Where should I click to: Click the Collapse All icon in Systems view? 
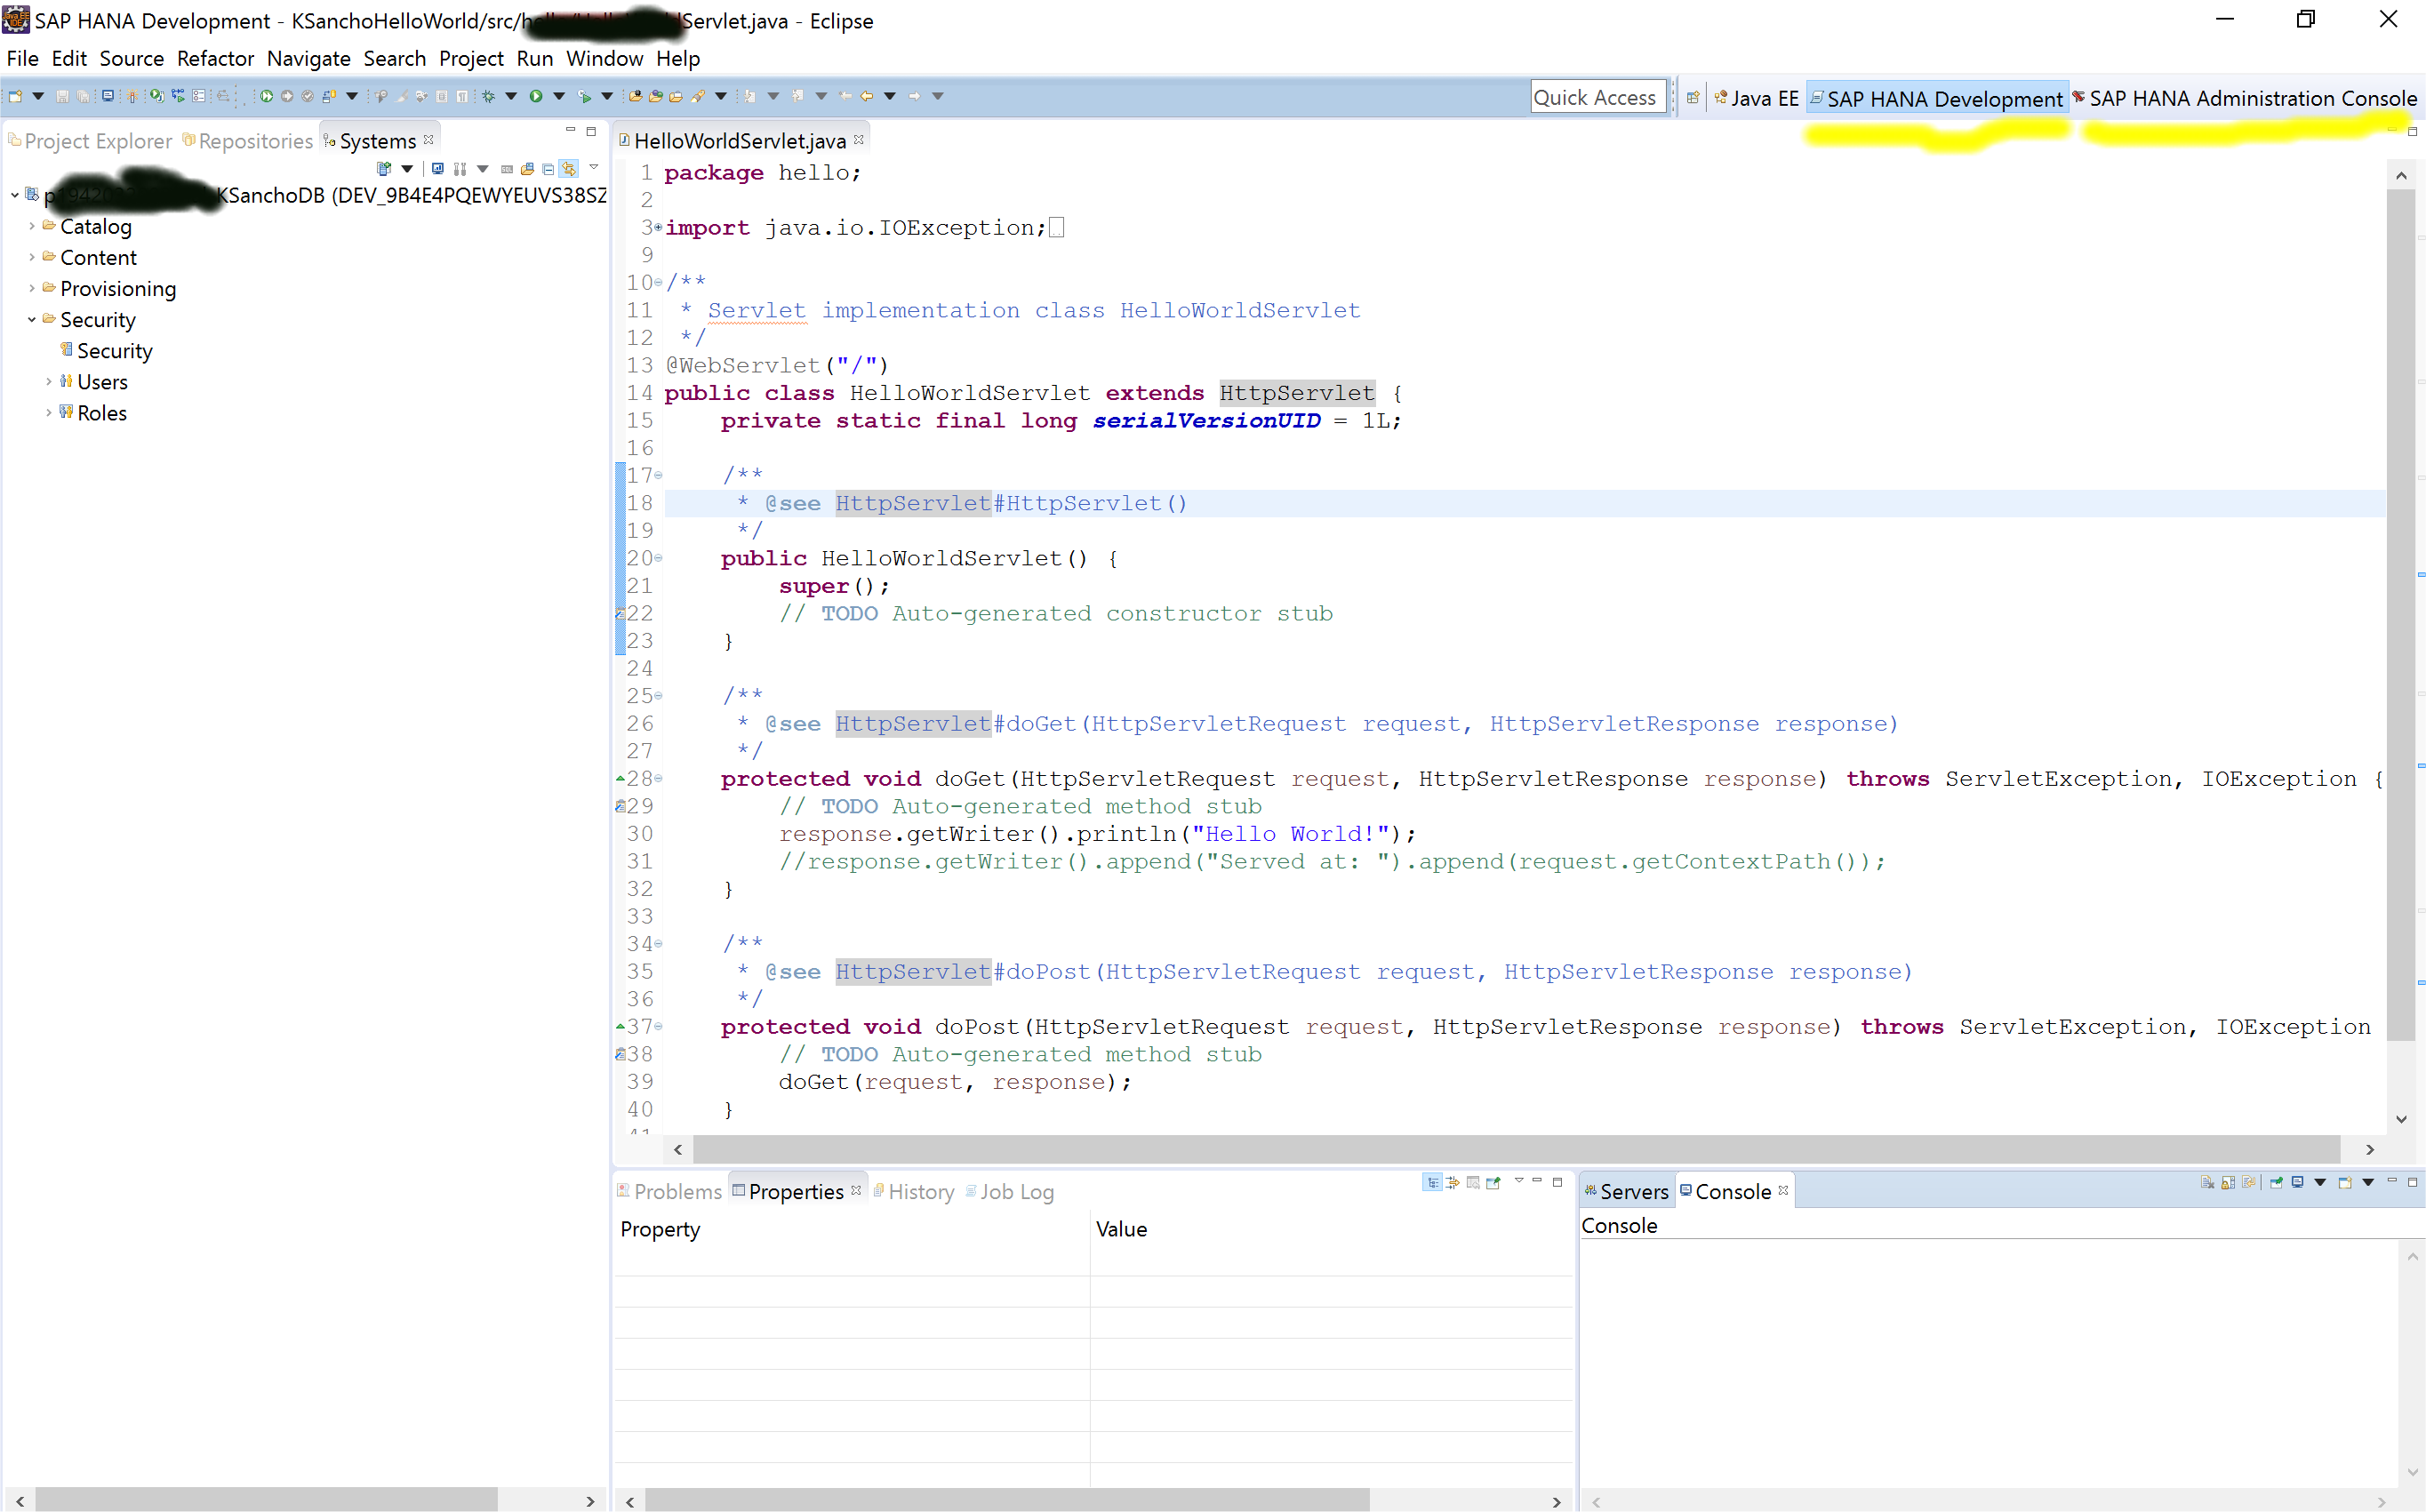click(x=548, y=169)
